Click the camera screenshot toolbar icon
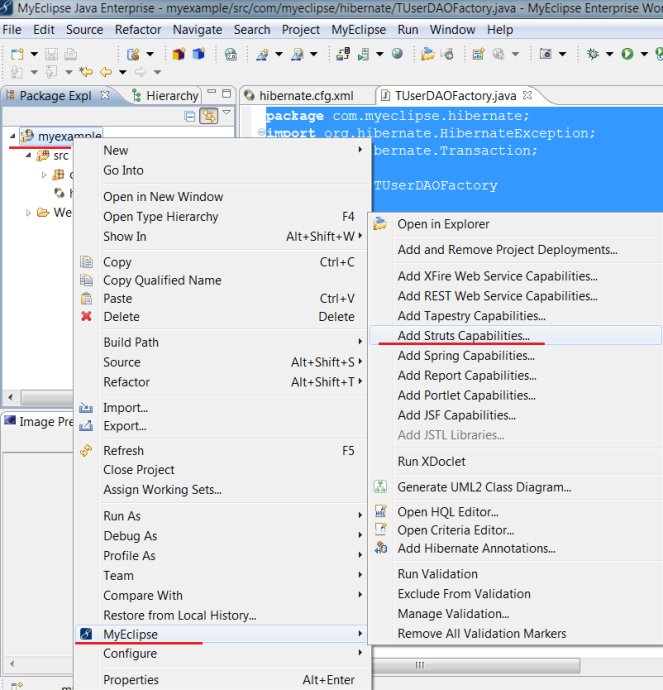663x690 pixels. point(545,54)
